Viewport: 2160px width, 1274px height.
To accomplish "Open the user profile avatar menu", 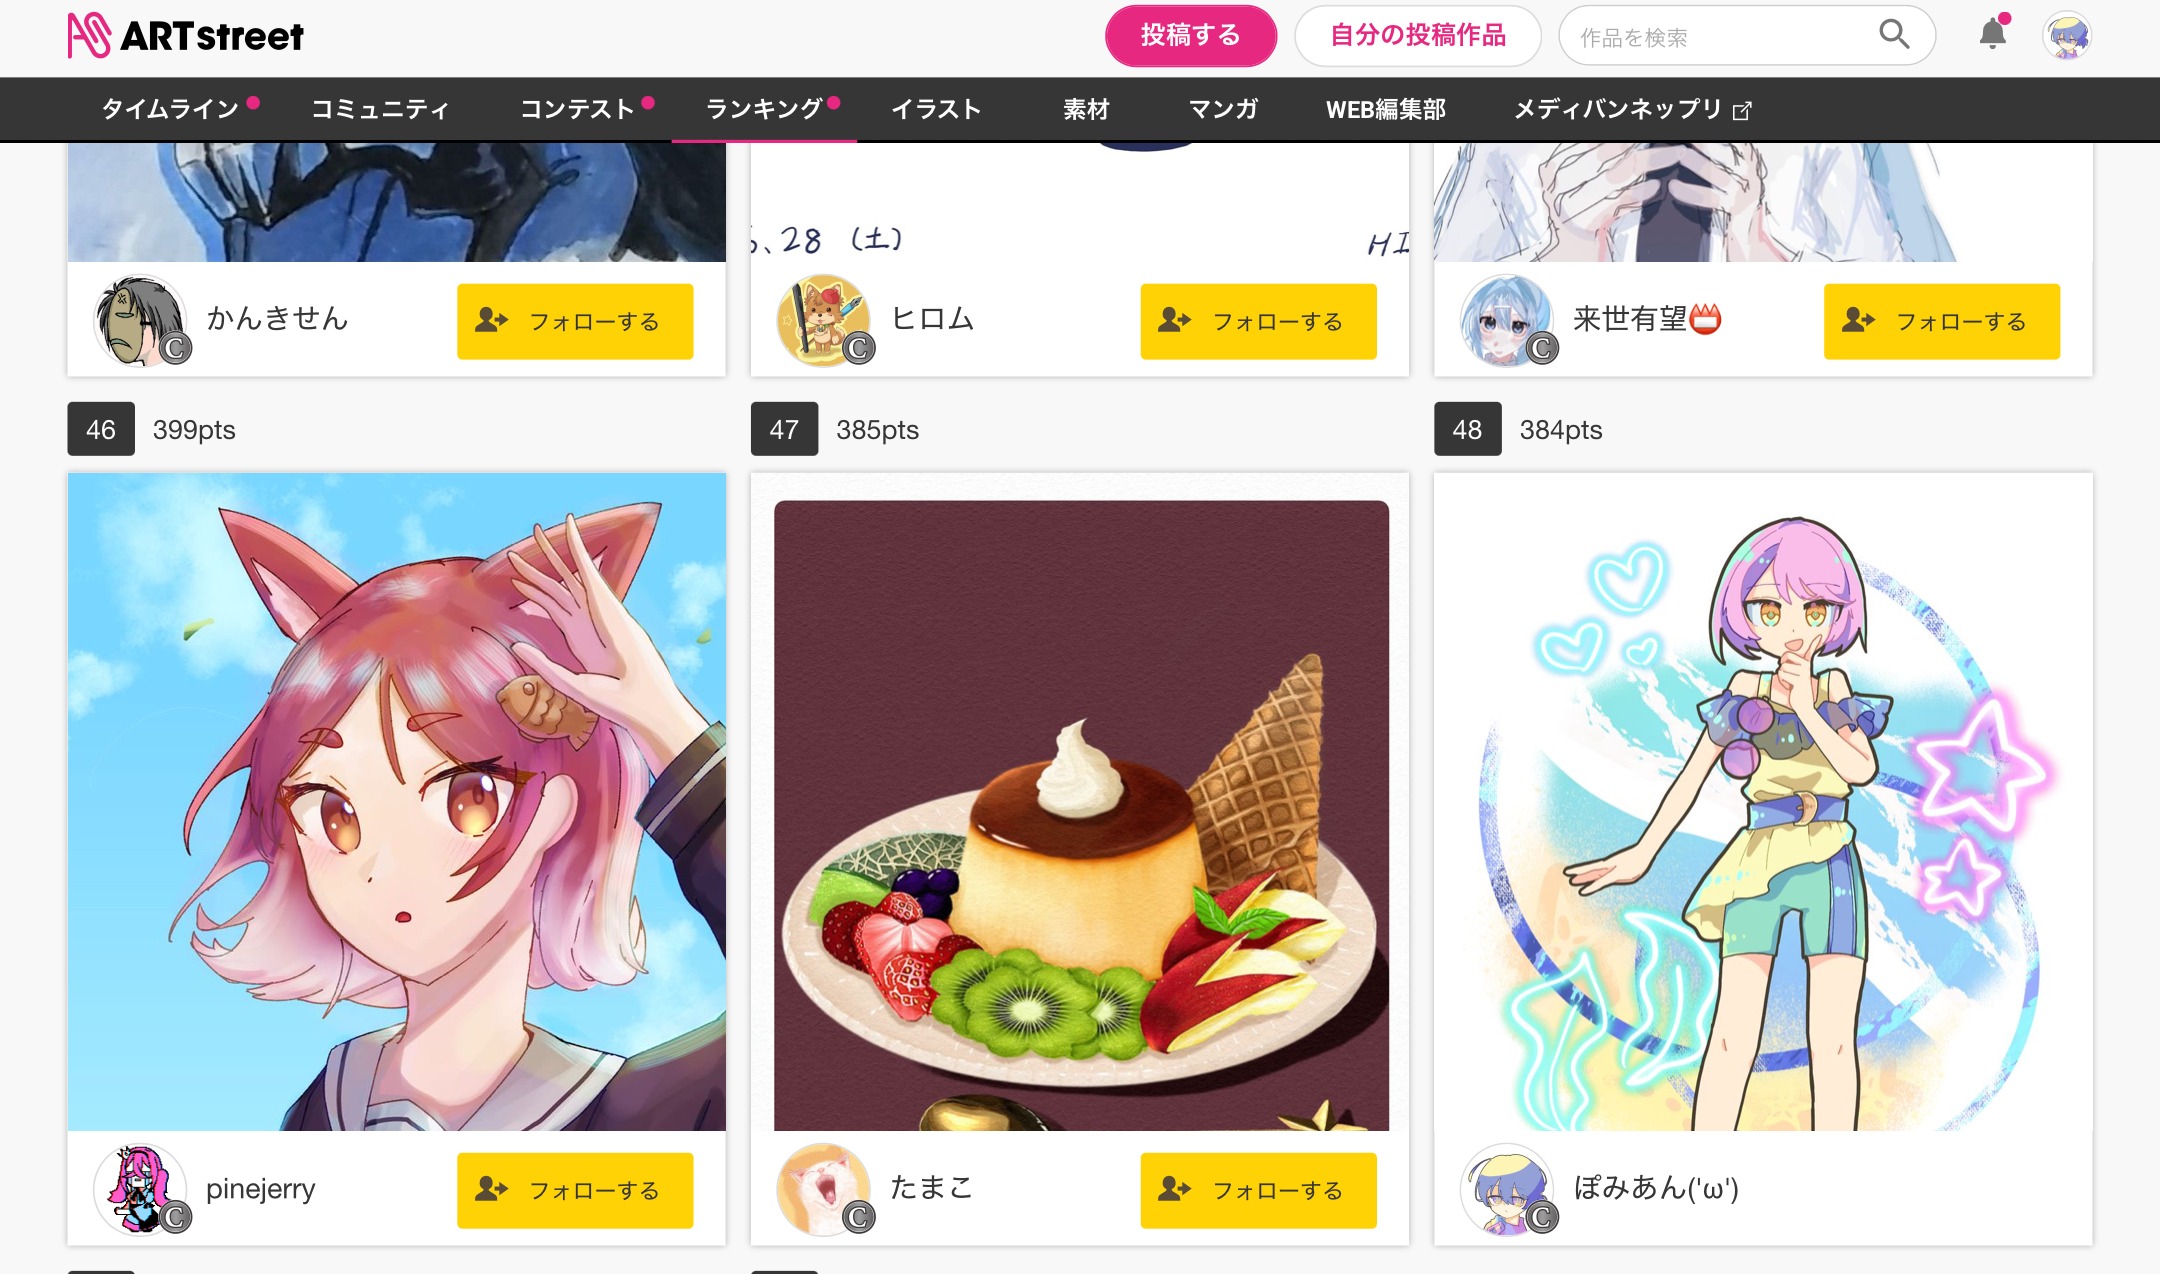I will point(2067,36).
